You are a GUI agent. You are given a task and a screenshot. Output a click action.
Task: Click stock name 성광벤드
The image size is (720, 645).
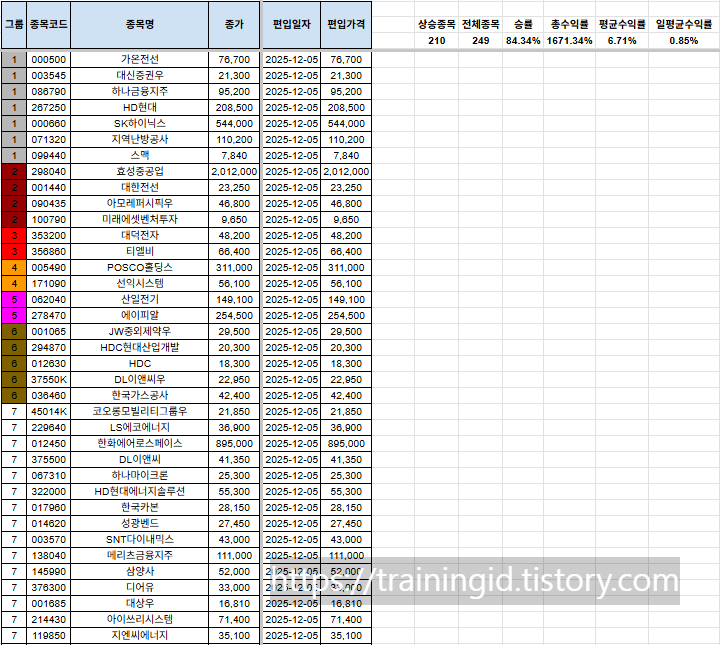pyautogui.click(x=140, y=524)
